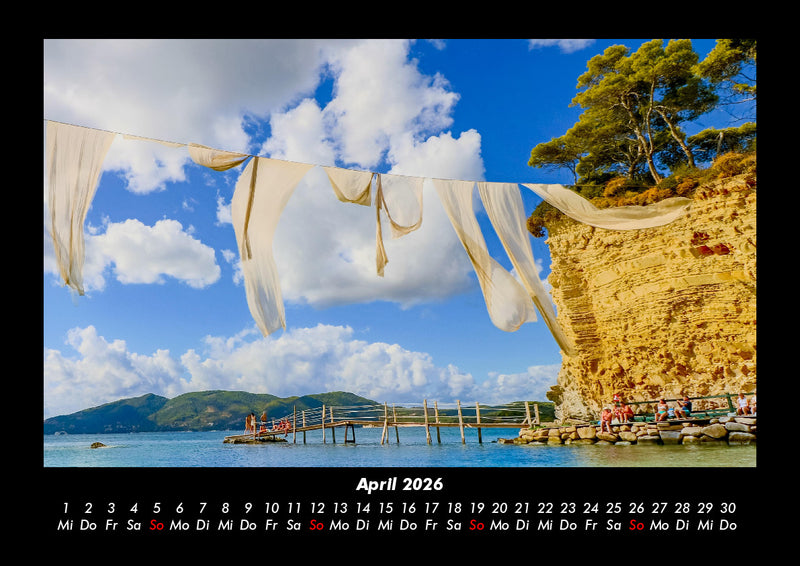Click the red date number 19

point(477,508)
